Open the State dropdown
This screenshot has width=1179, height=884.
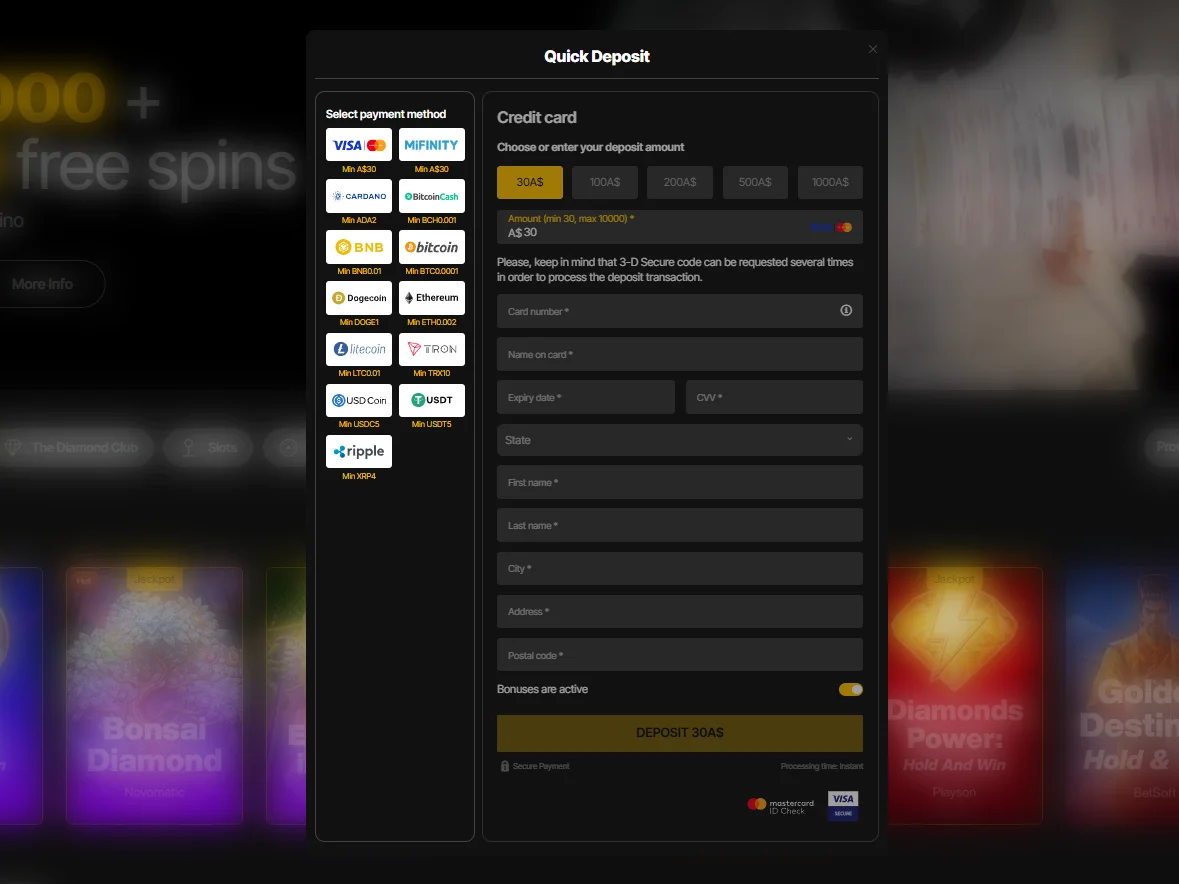pyautogui.click(x=680, y=440)
